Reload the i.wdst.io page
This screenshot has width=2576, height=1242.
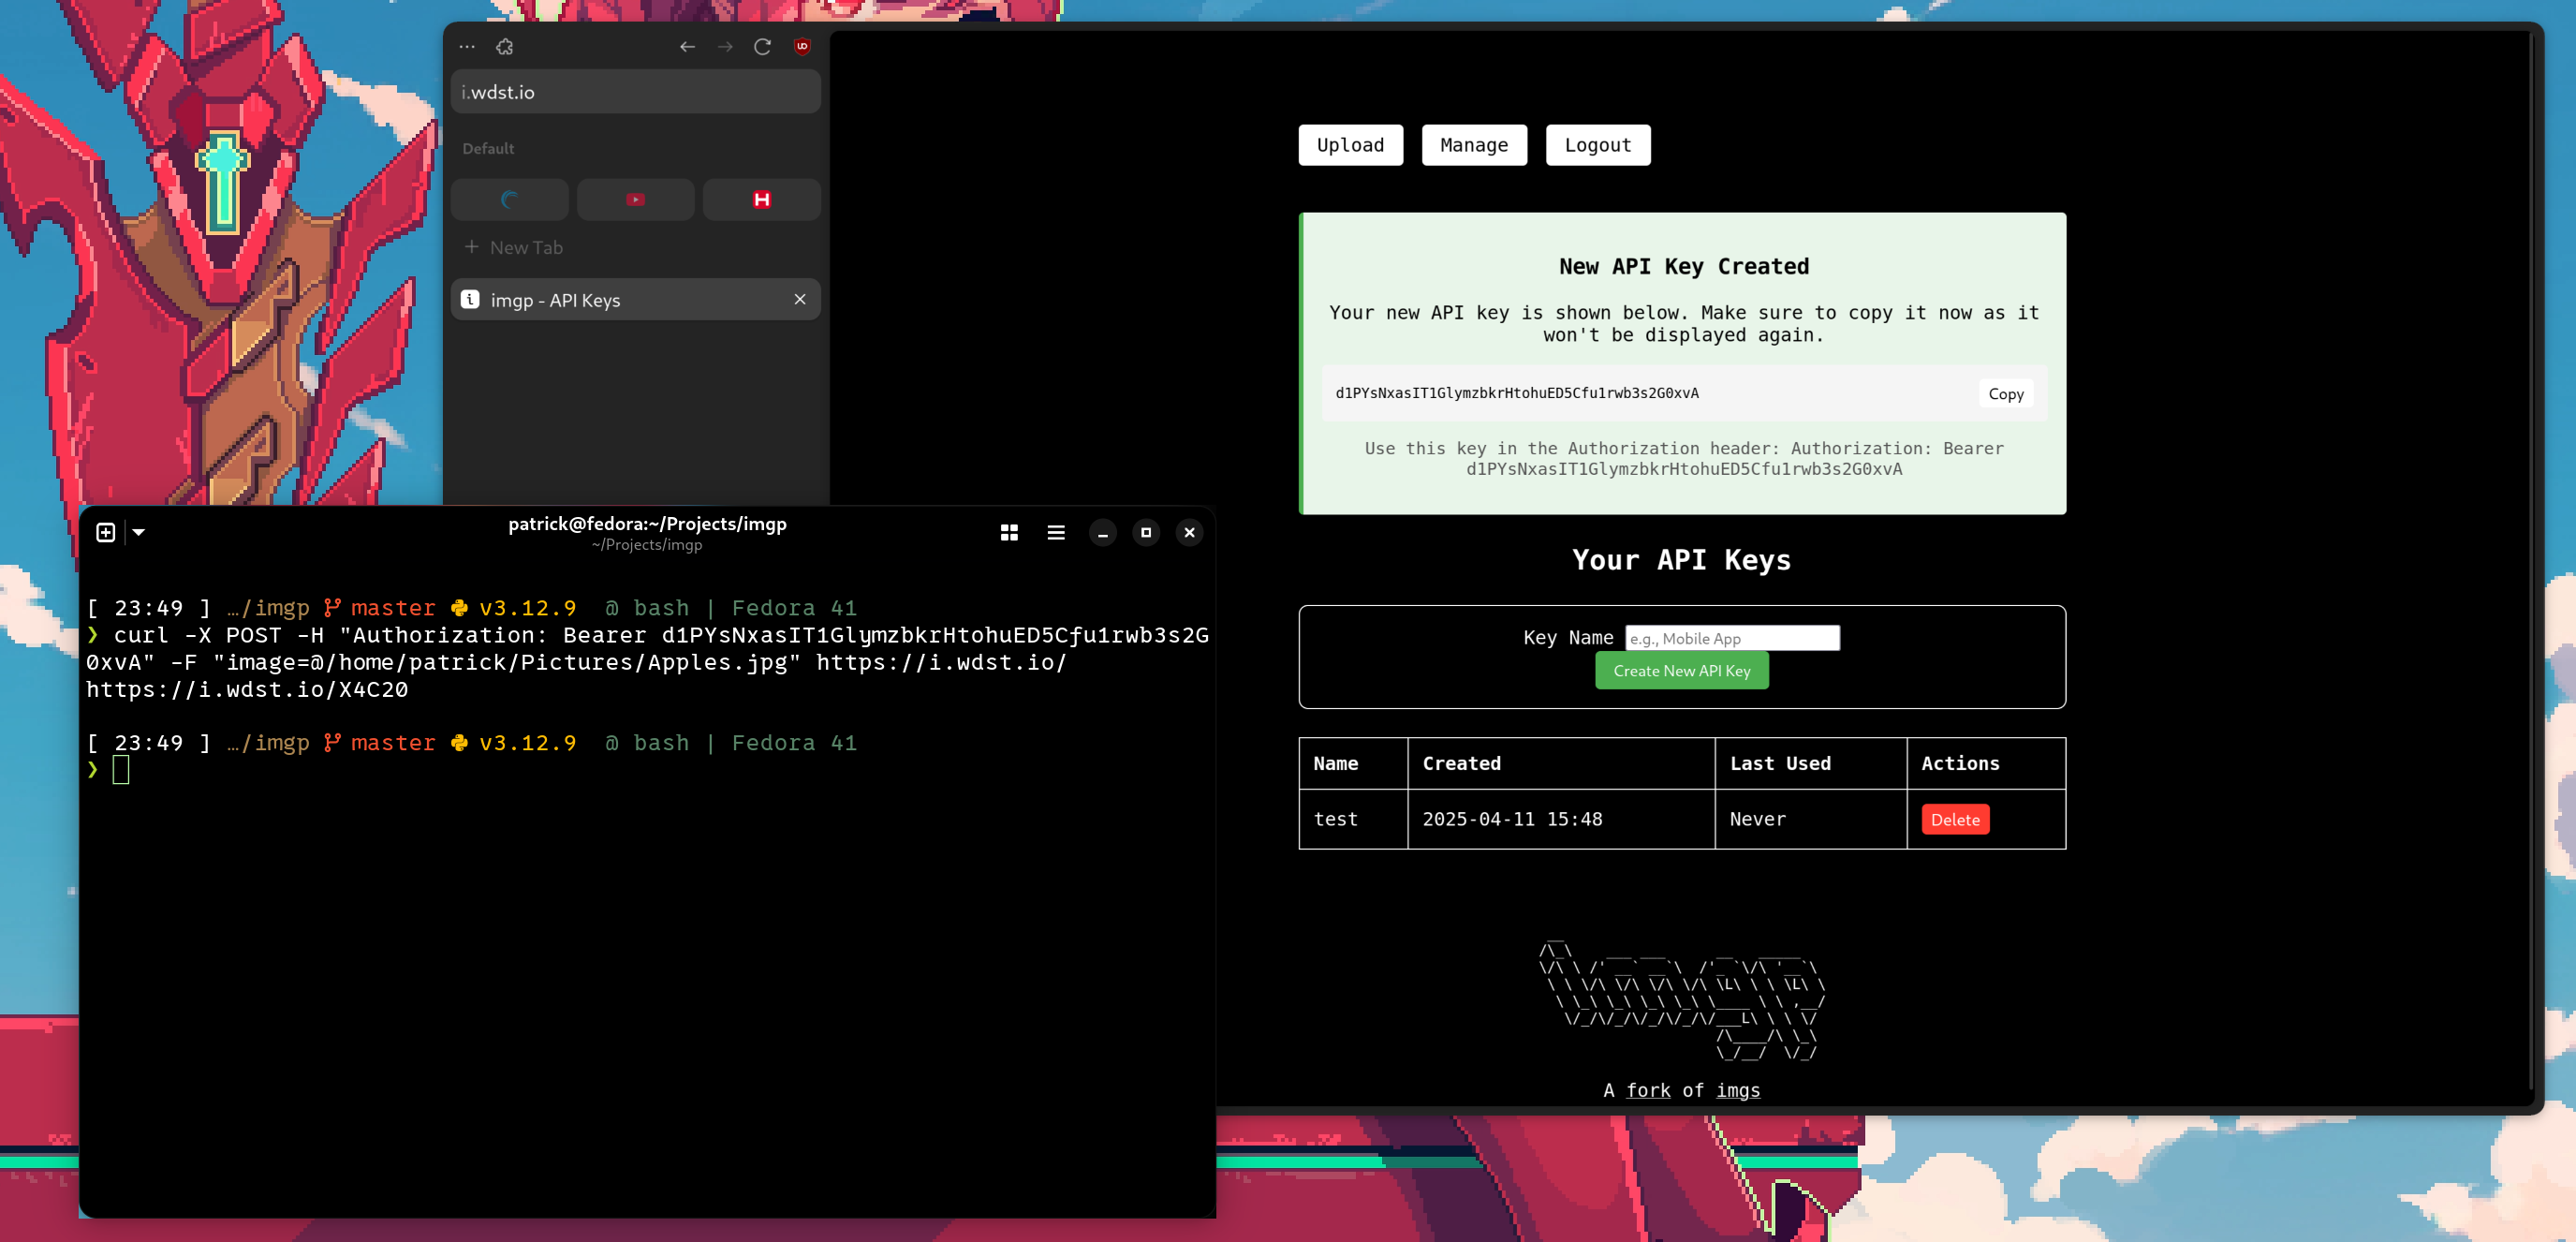click(763, 47)
